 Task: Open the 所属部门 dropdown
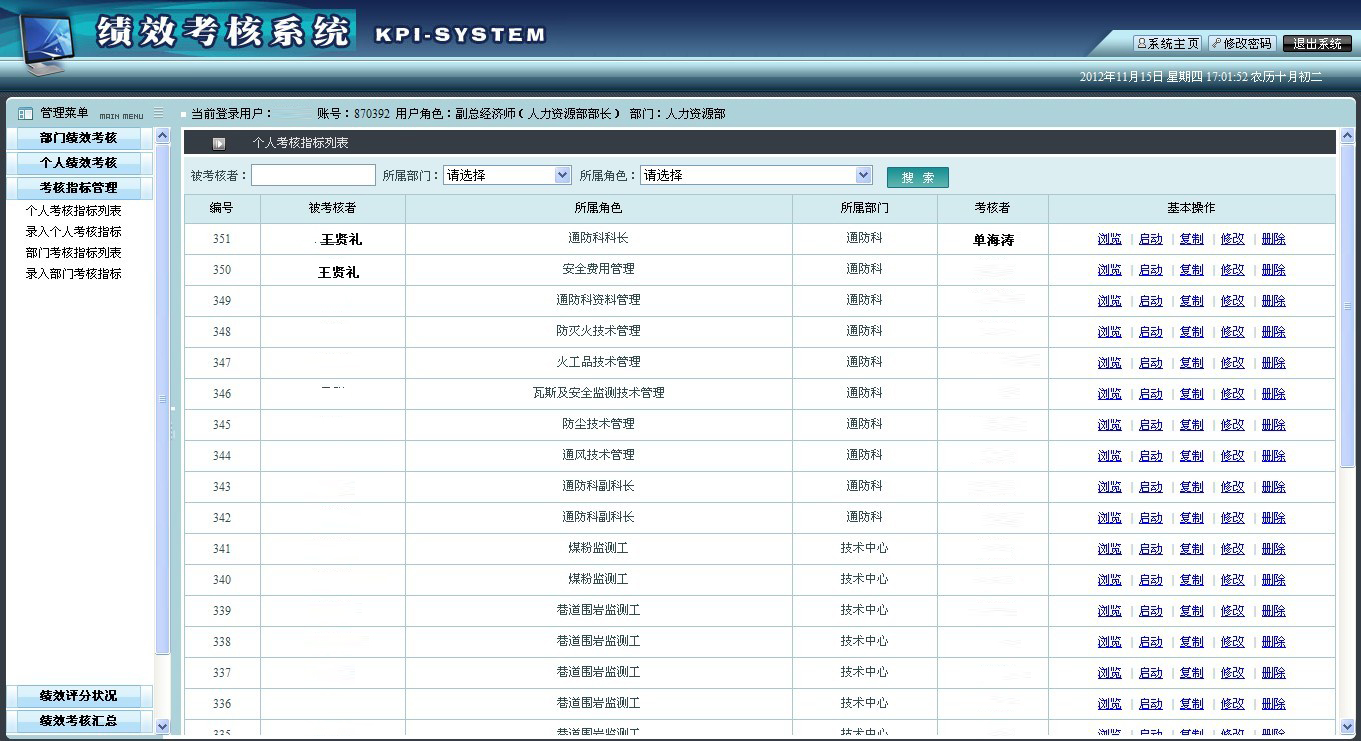pos(507,175)
